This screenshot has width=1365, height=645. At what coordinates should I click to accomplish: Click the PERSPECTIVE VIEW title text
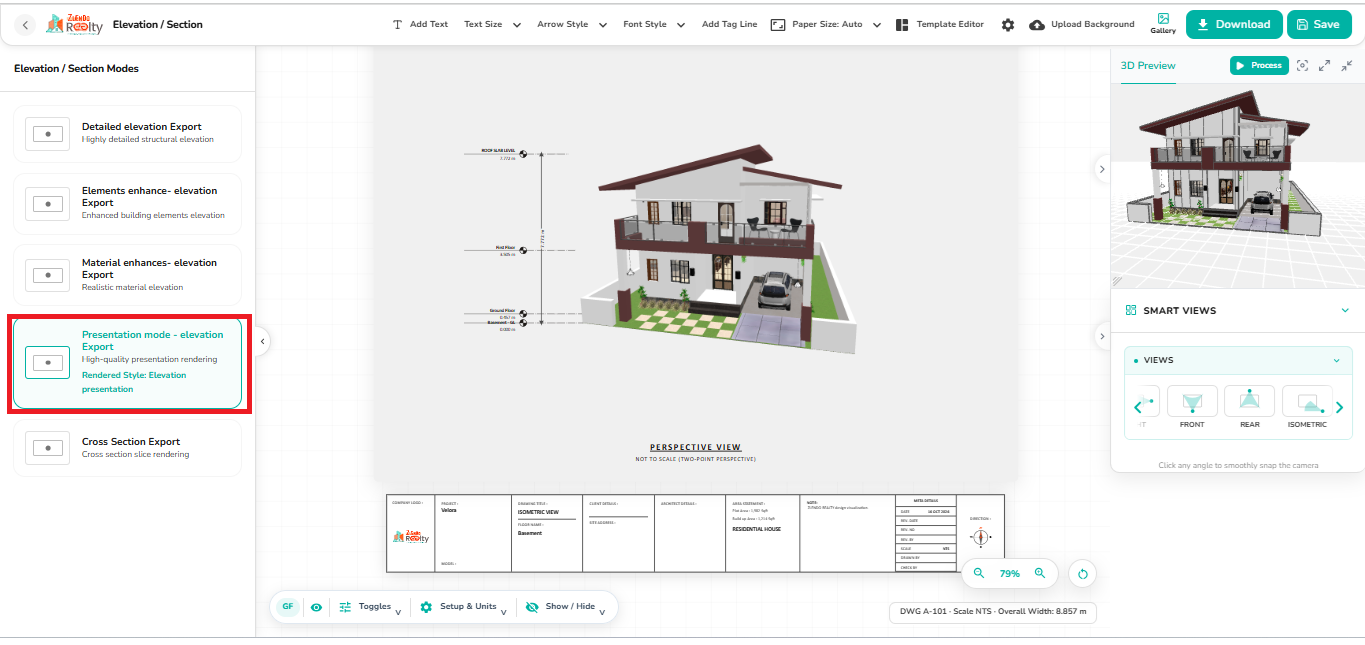695,447
